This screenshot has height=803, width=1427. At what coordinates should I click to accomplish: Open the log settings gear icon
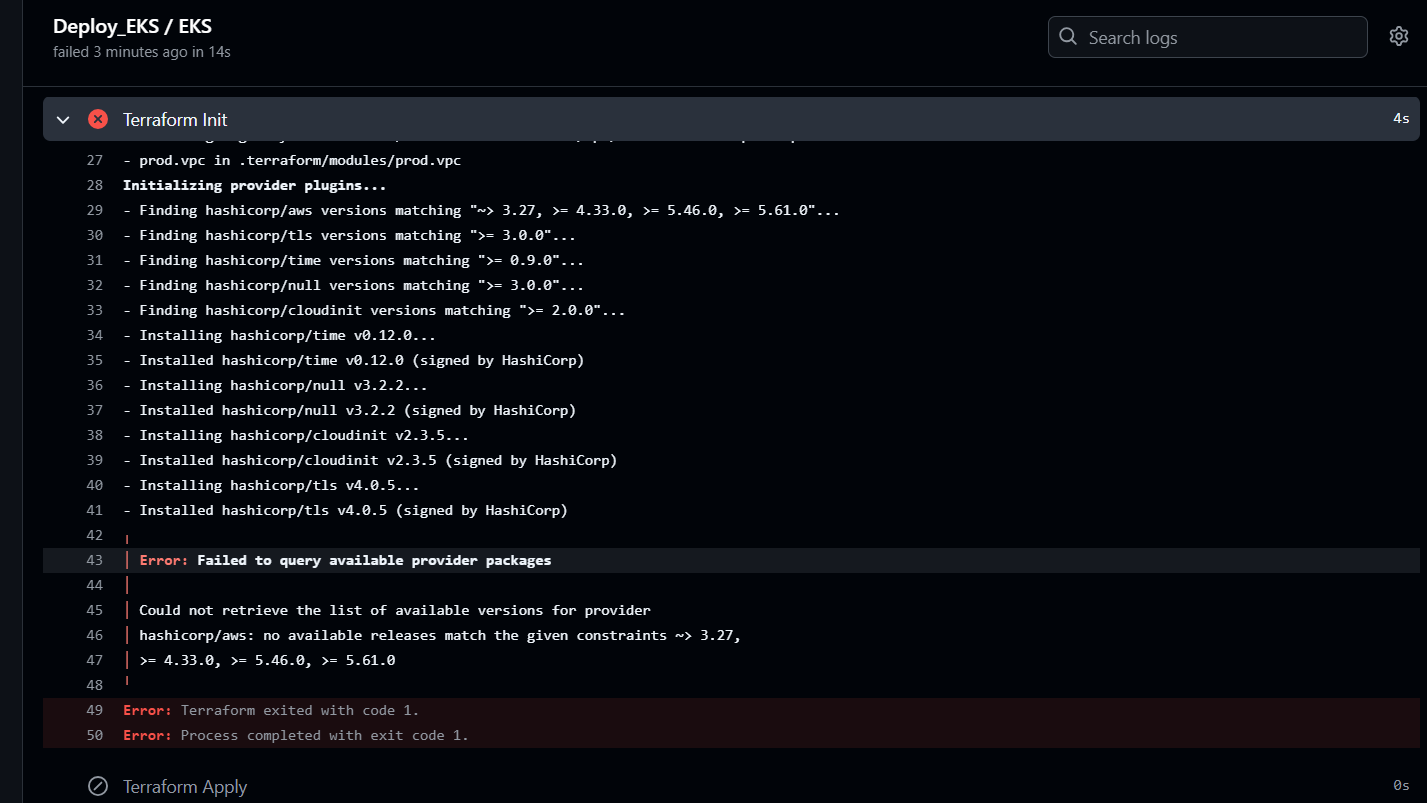[x=1399, y=37]
